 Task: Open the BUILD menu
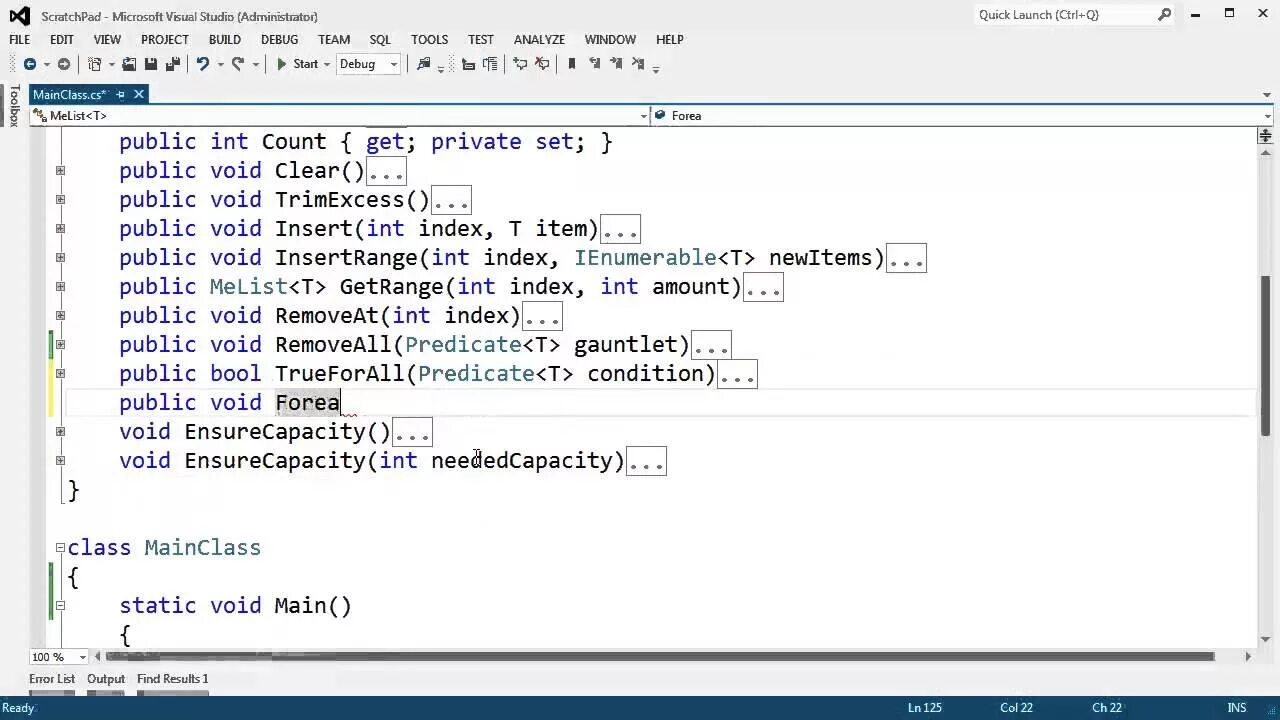[225, 39]
